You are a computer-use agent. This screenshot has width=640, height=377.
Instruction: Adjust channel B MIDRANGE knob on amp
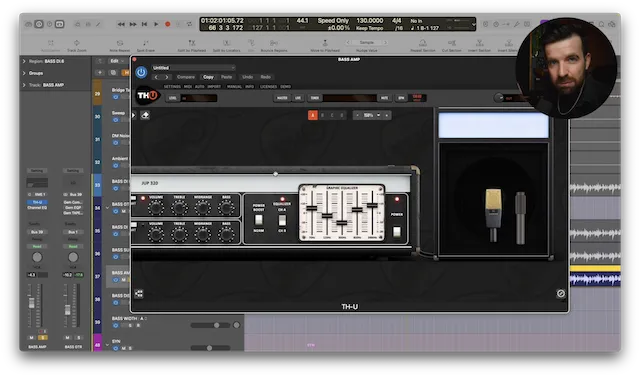202,235
